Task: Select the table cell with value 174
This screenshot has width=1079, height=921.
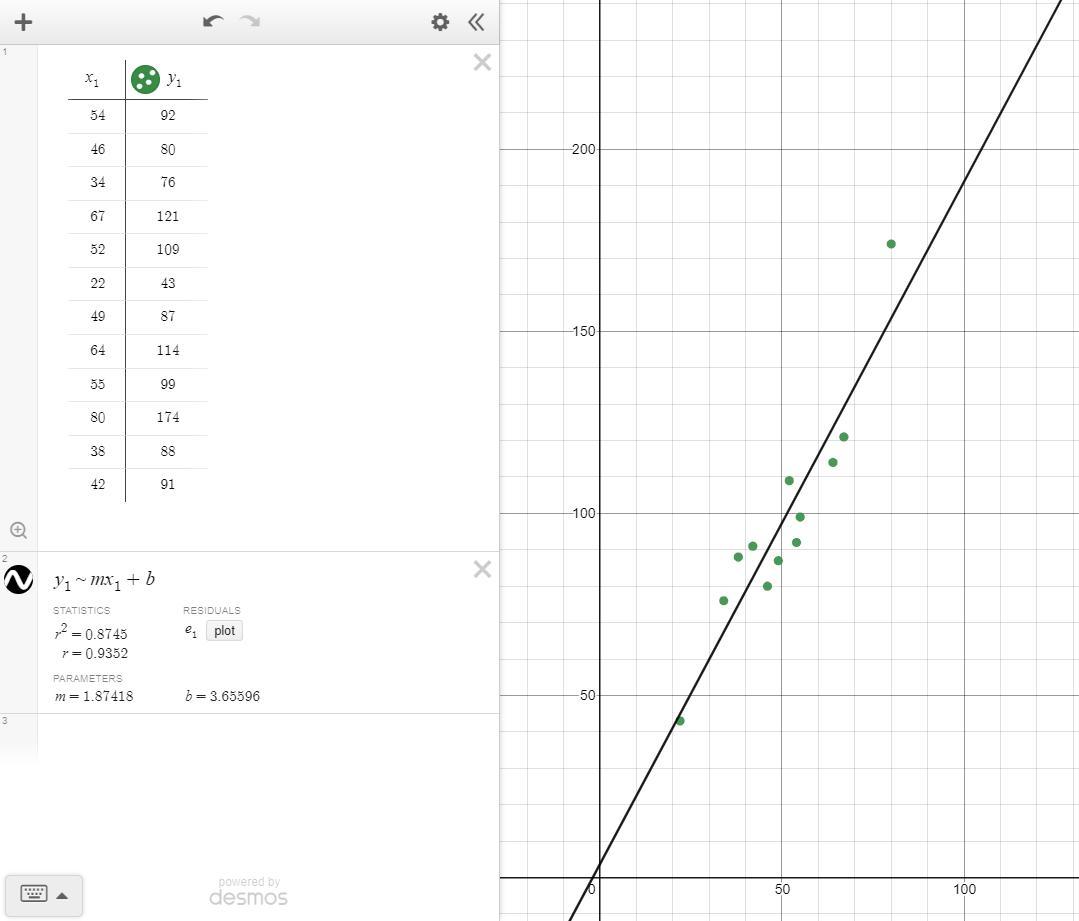Action: pos(167,417)
